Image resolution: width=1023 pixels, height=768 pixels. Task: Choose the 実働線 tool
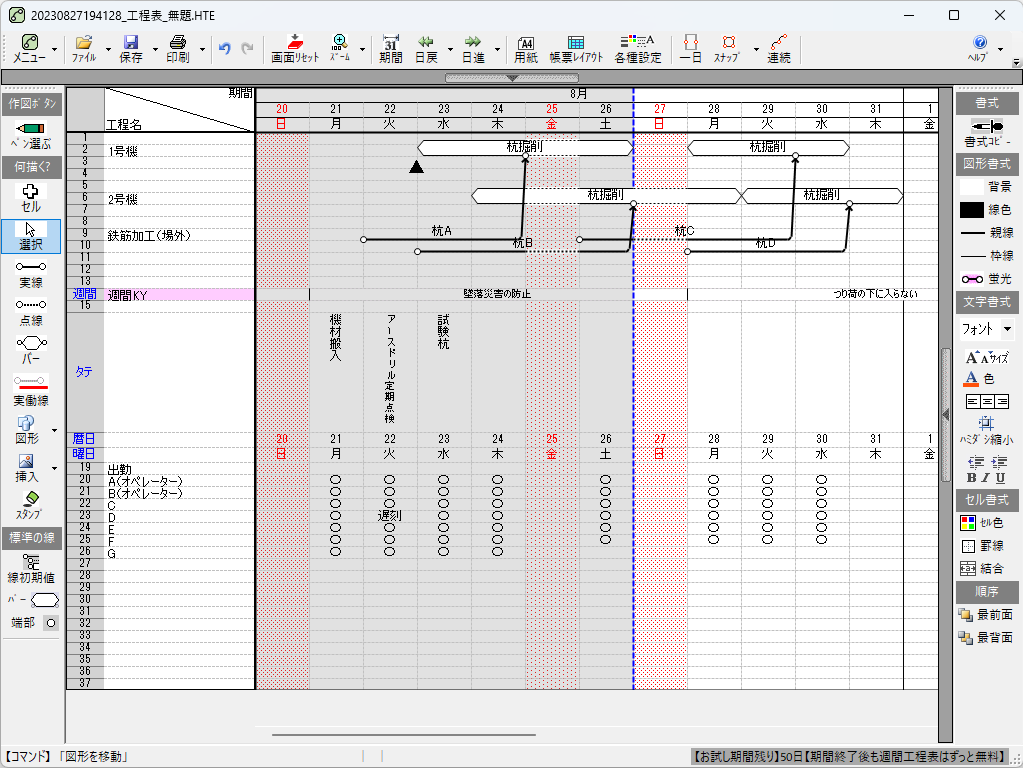[31, 390]
